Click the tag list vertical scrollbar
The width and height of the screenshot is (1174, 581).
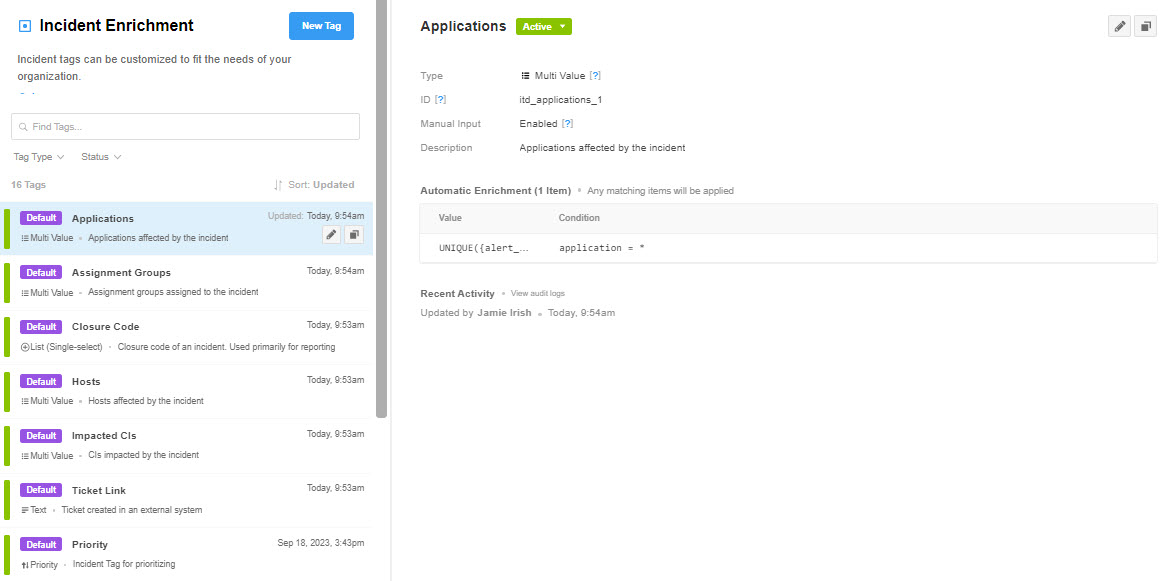click(x=381, y=200)
